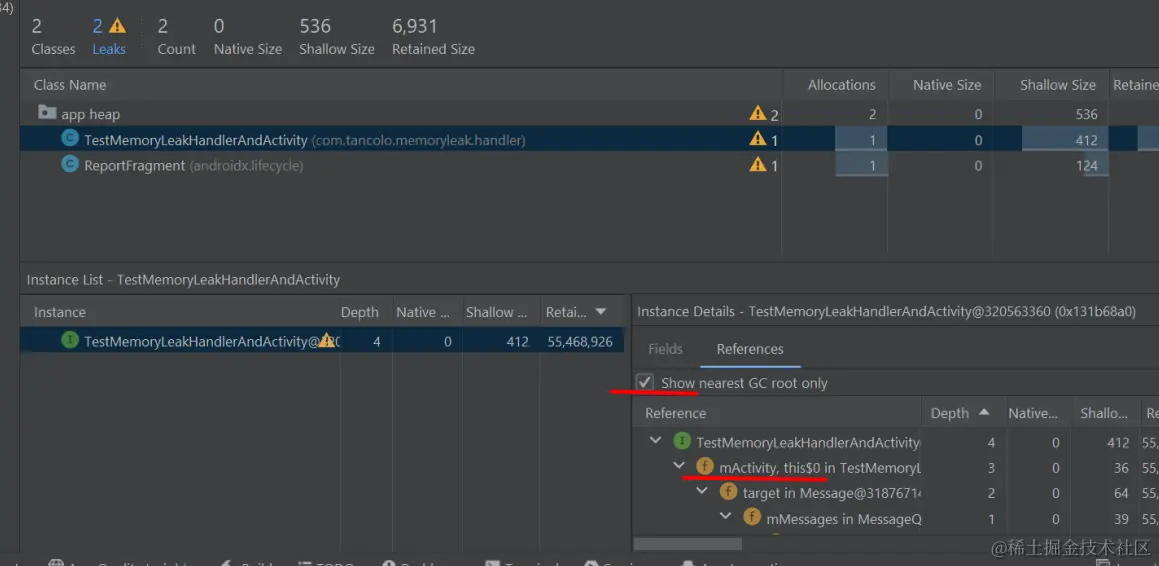
Task: Click the horizontal scrollbar under References
Action: click(687, 544)
